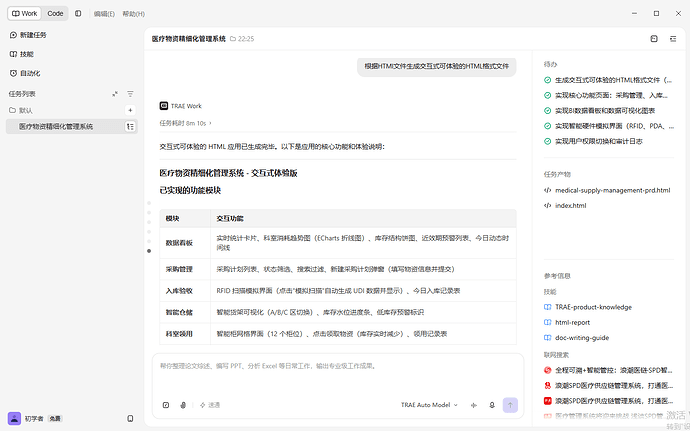Switch to the Code tab
690x431 pixels.
[x=55, y=14]
